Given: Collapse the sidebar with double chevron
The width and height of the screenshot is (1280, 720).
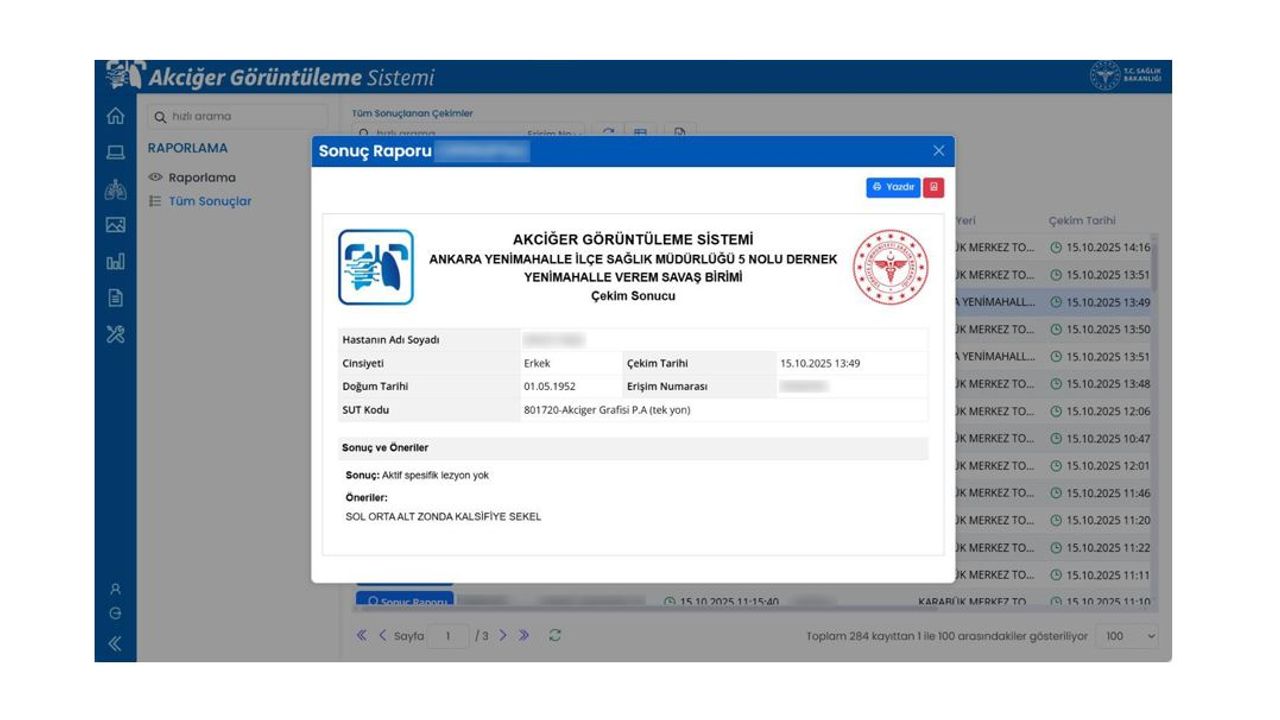Looking at the screenshot, I should [115, 644].
